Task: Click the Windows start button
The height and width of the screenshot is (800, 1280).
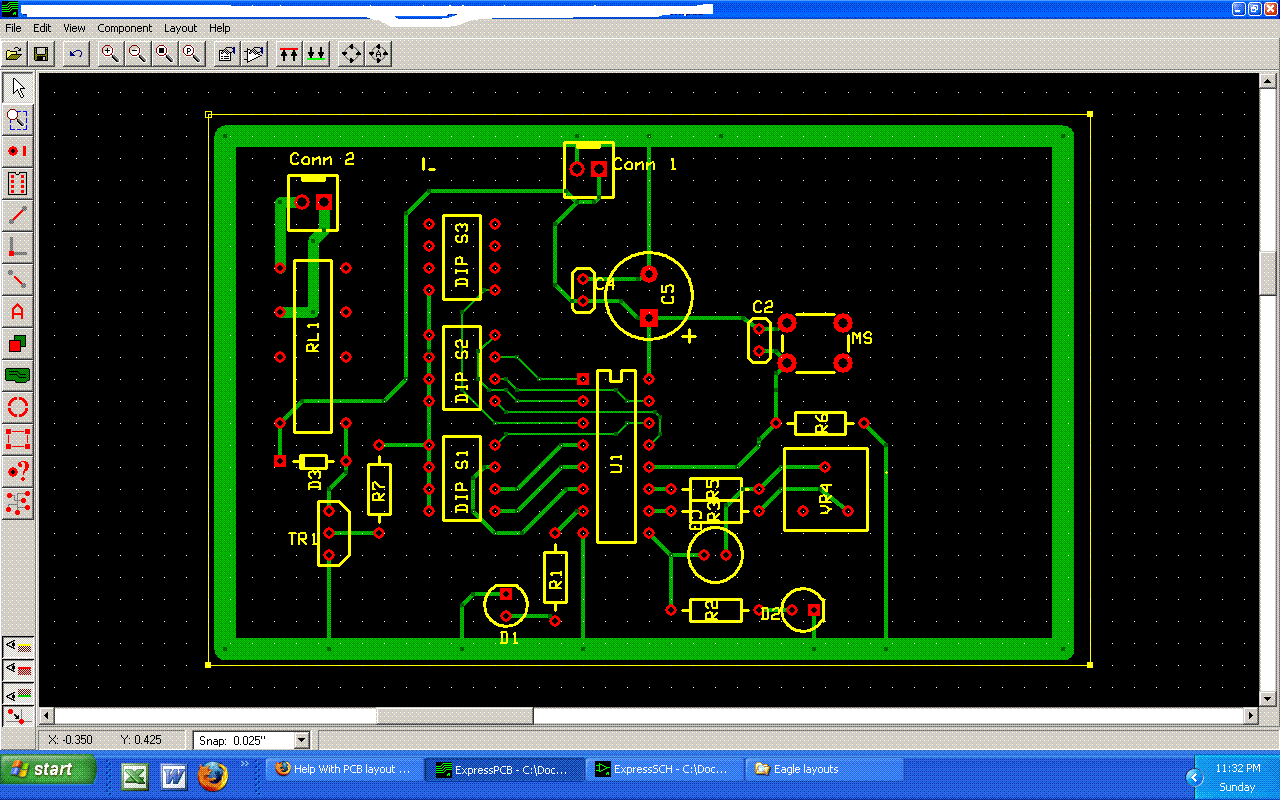Action: (48, 769)
